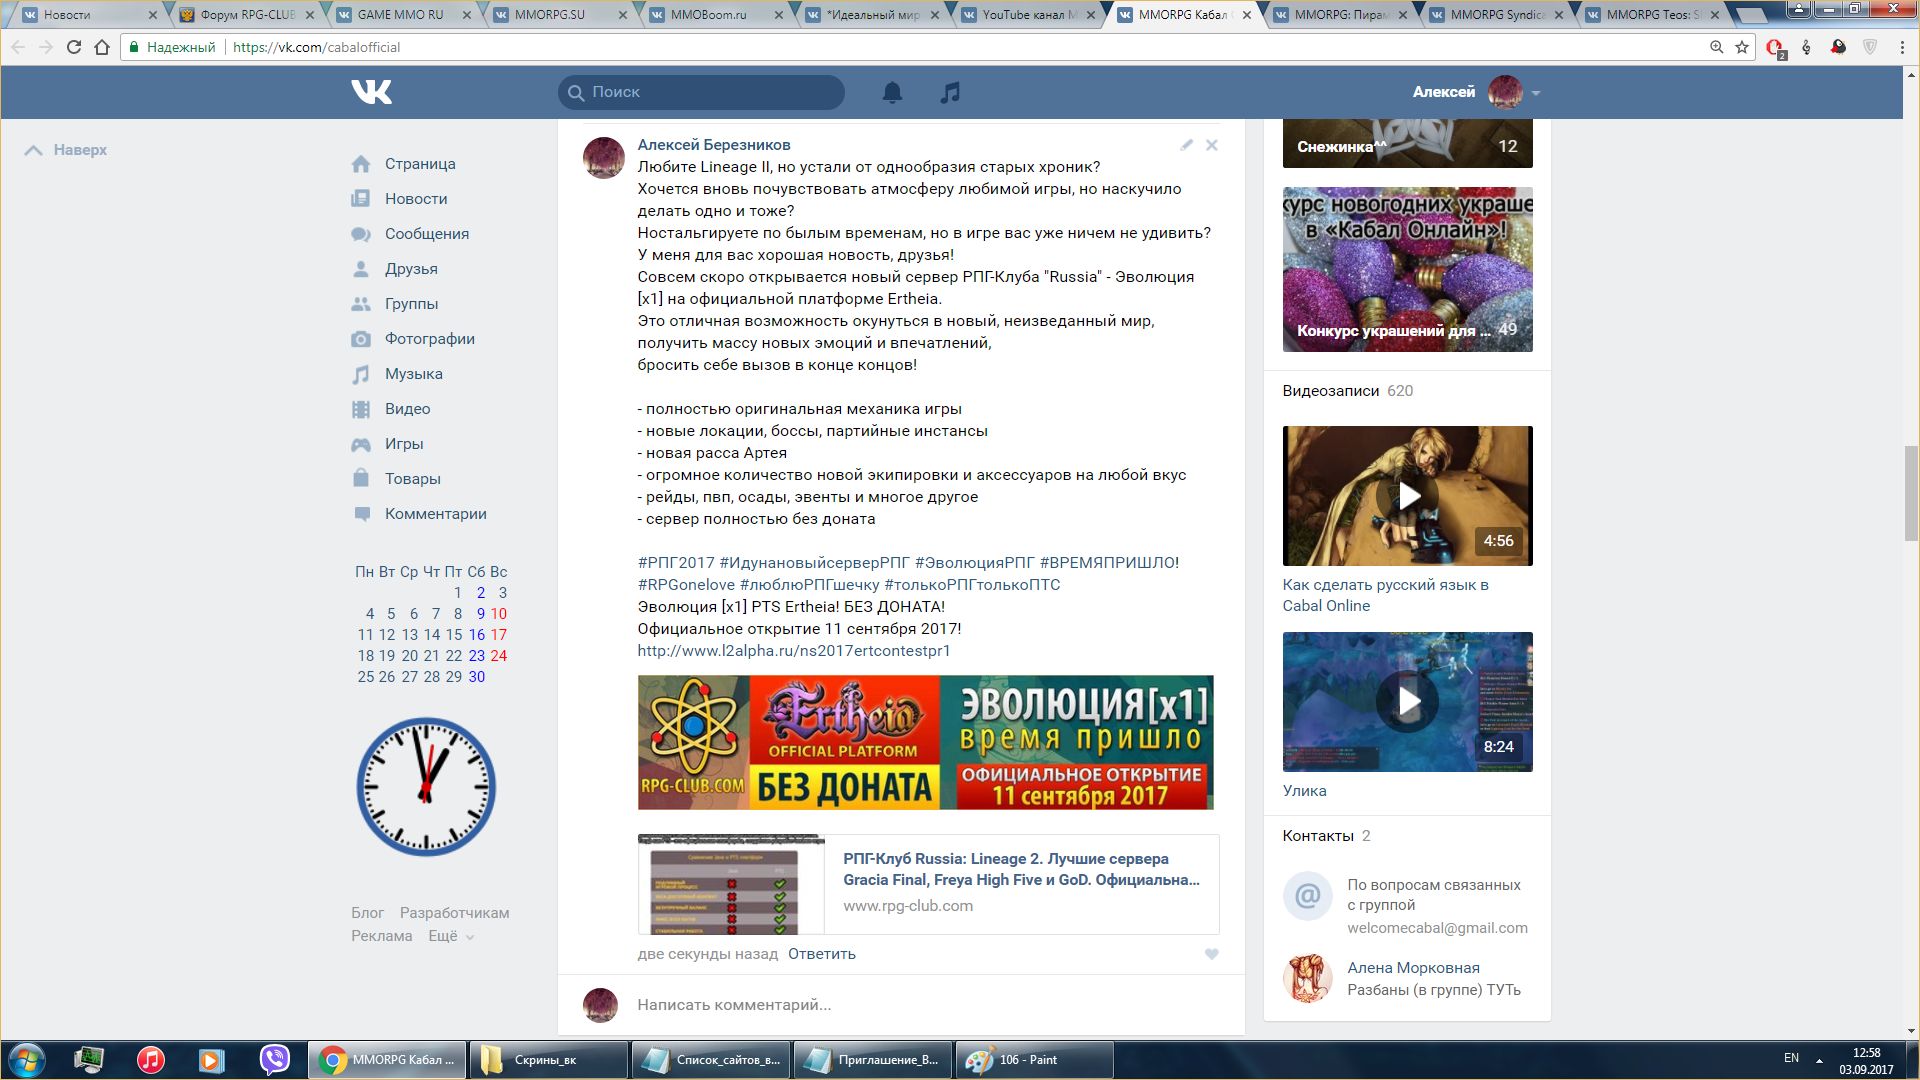Expand the Ещё footer dropdown
The width and height of the screenshot is (1920, 1080).
pos(451,936)
